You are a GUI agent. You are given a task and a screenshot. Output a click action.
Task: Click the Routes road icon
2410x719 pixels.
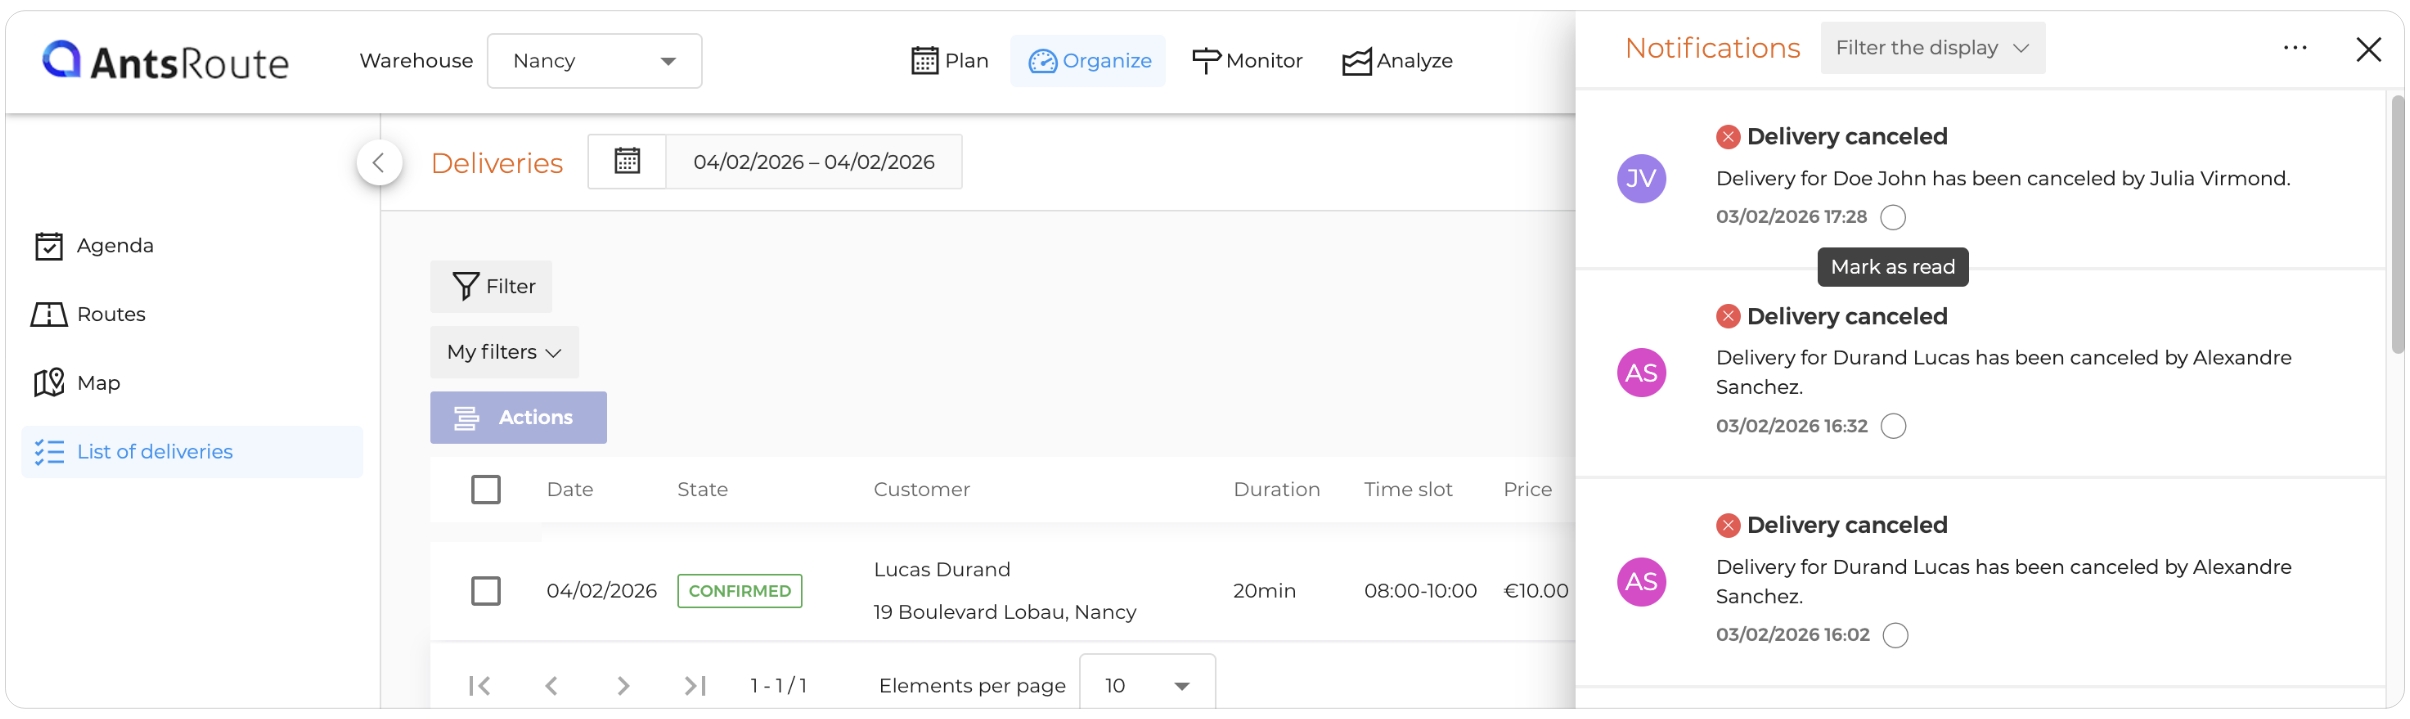pos(49,315)
